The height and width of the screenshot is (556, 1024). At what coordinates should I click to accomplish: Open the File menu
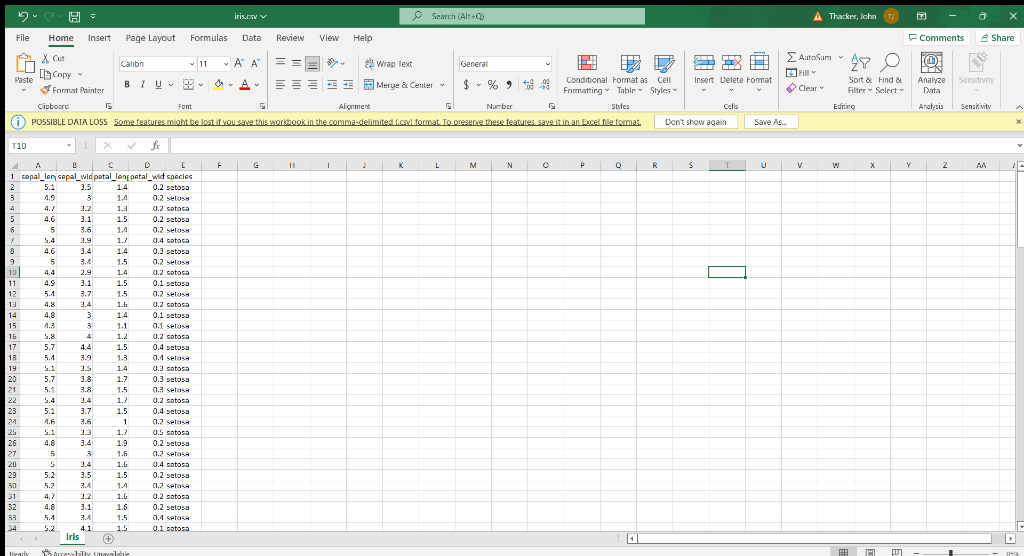coord(23,38)
